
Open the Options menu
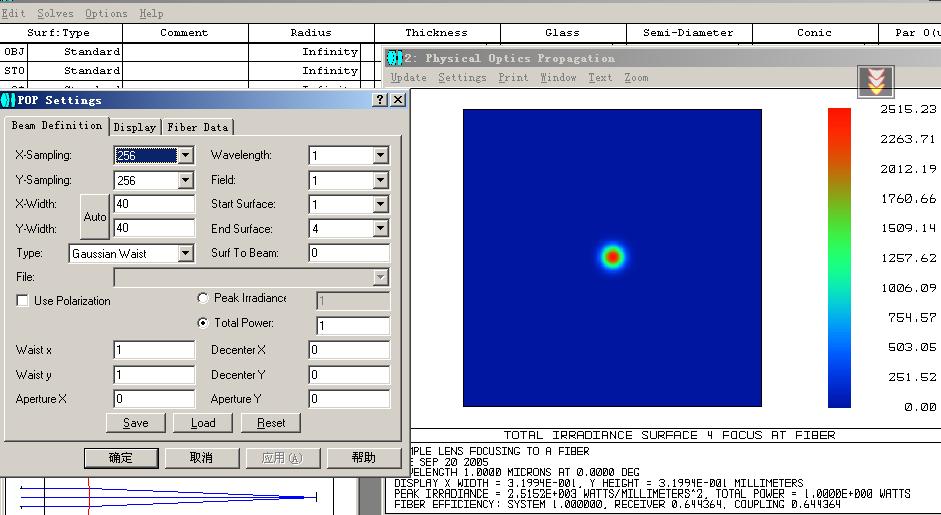[106, 13]
